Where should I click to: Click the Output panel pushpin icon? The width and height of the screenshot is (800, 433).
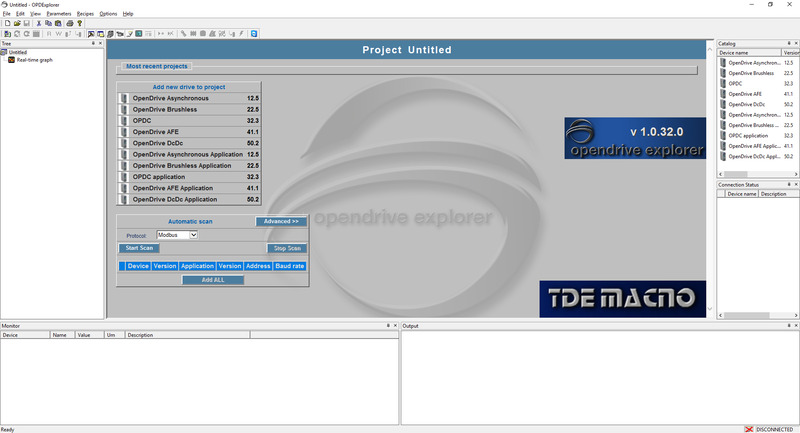tap(788, 325)
